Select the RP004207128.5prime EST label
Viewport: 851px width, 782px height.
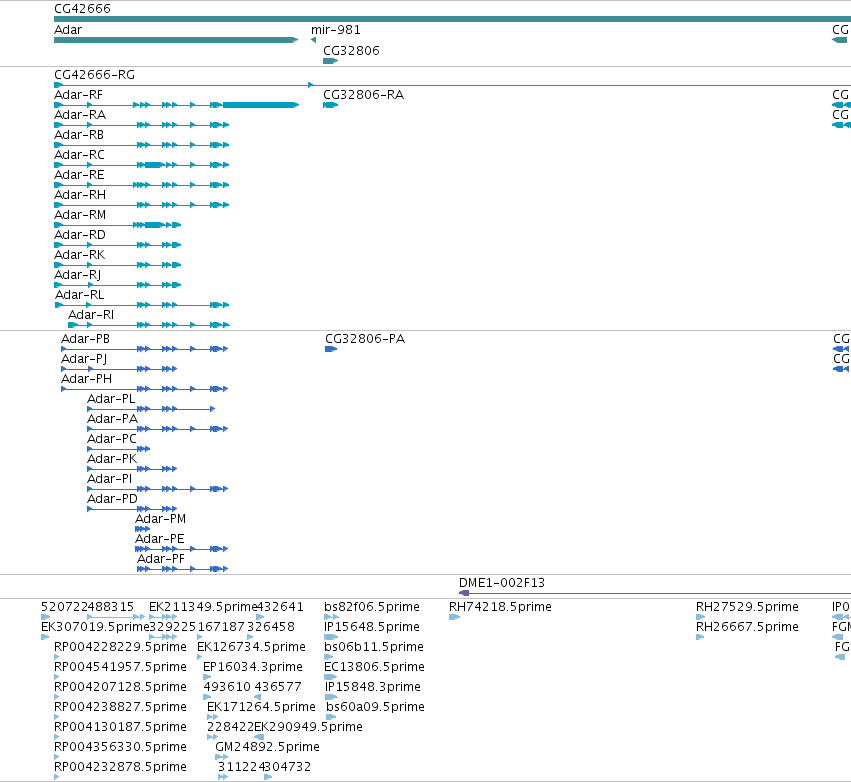(120, 687)
